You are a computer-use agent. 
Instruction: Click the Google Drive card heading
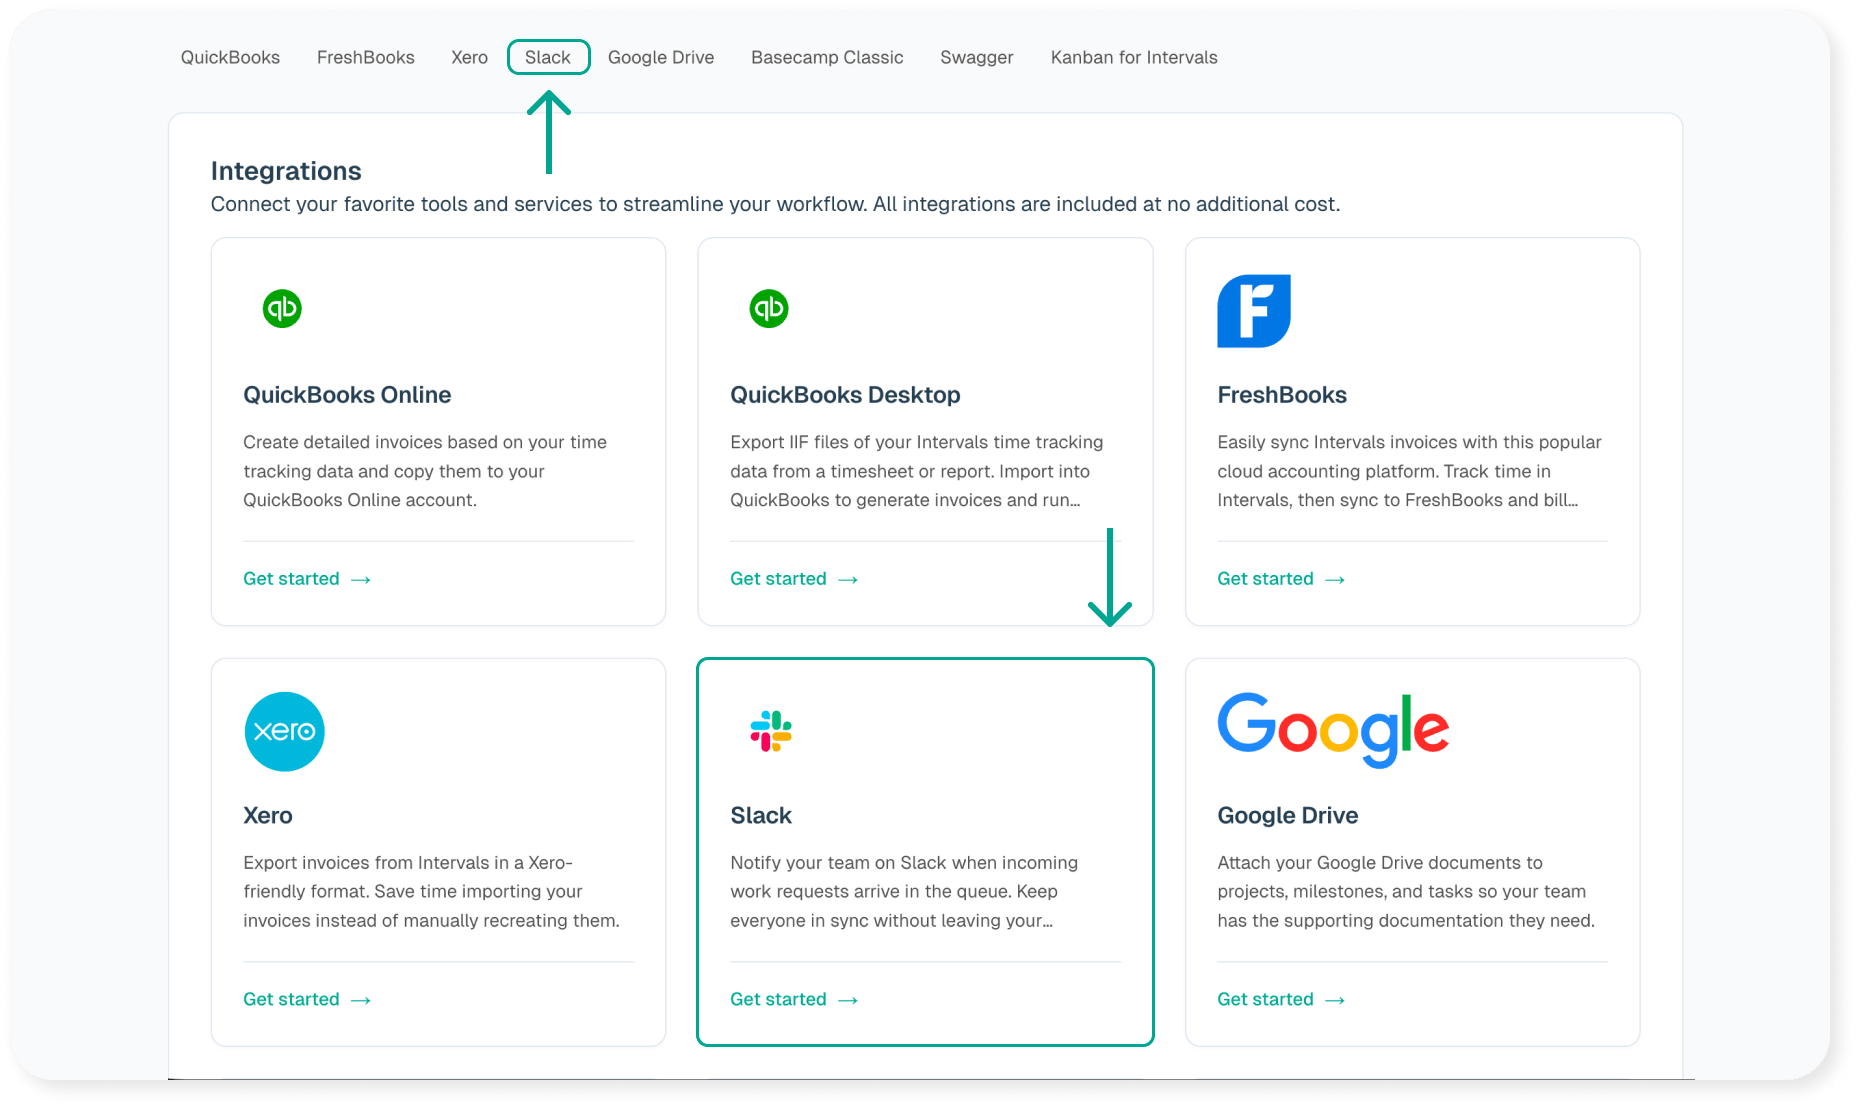coord(1287,815)
